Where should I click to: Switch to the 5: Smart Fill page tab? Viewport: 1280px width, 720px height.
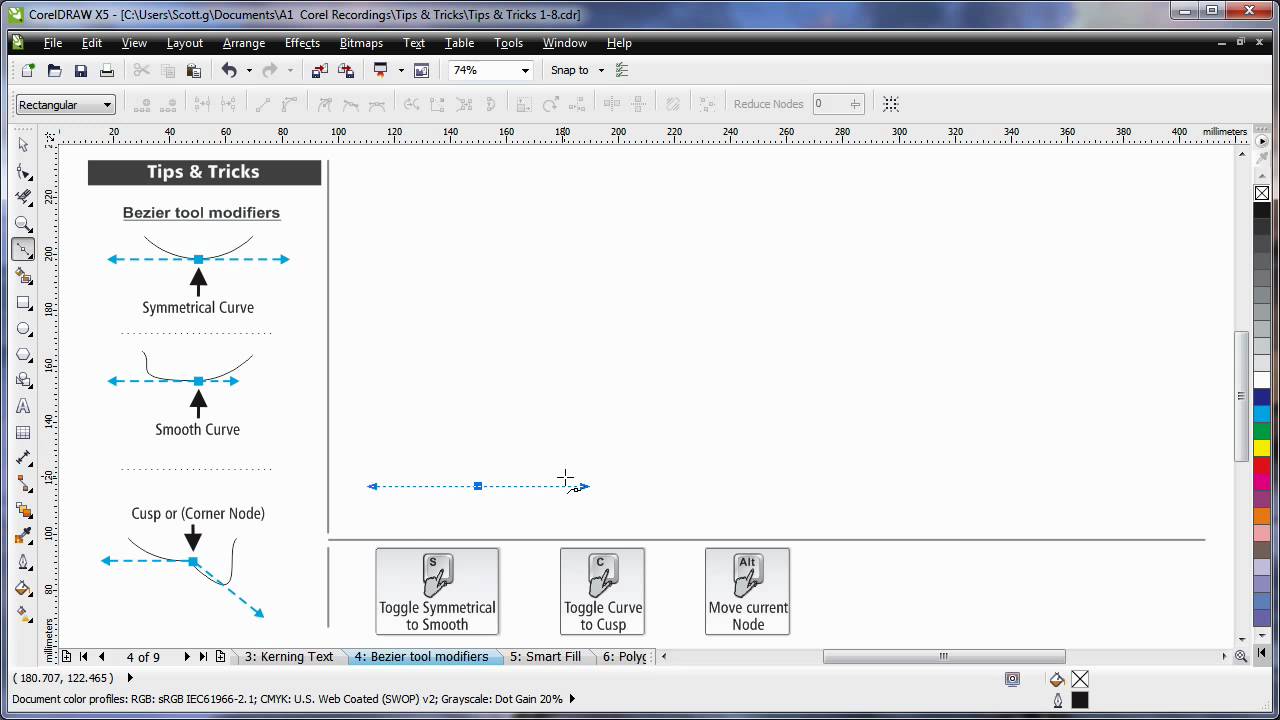[545, 657]
